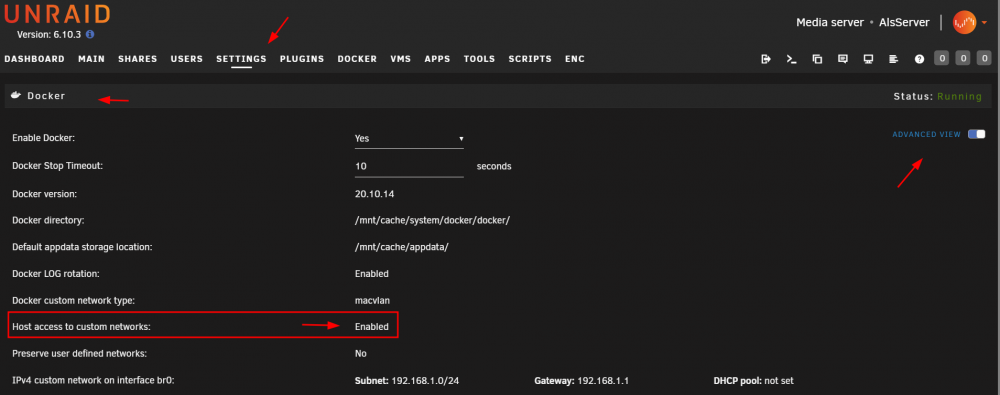Viewport: 1000px width, 395px height.
Task: Click the ADVANCED VIEW label
Action: [x=926, y=135]
